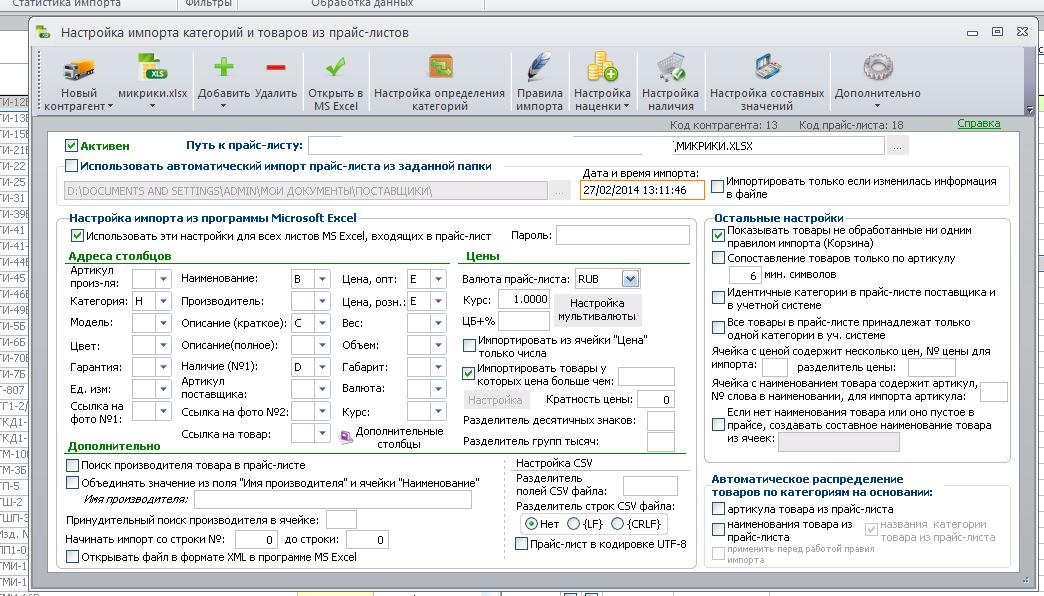
Task: Click the Новый контрагент truck icon
Action: click(79, 69)
